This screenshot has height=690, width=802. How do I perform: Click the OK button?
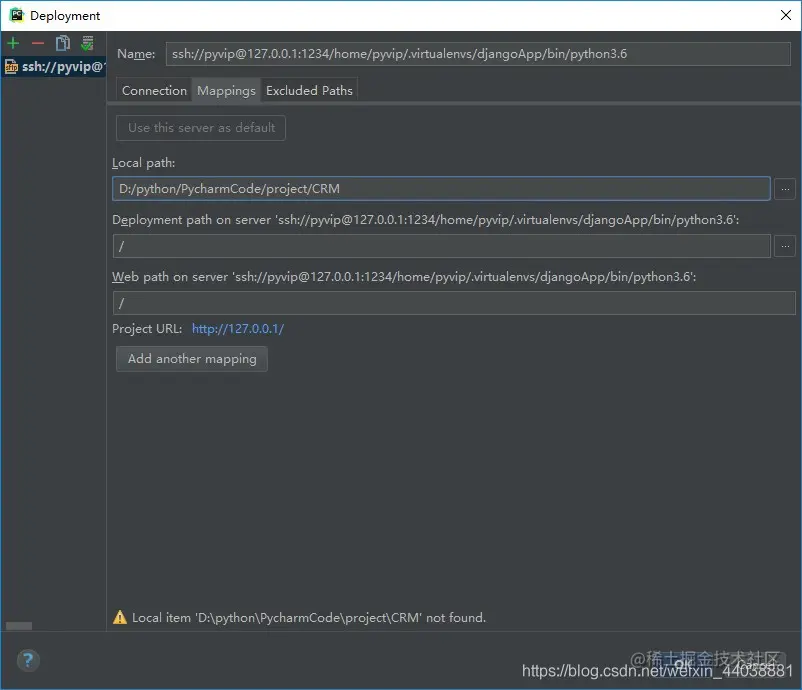coord(682,664)
